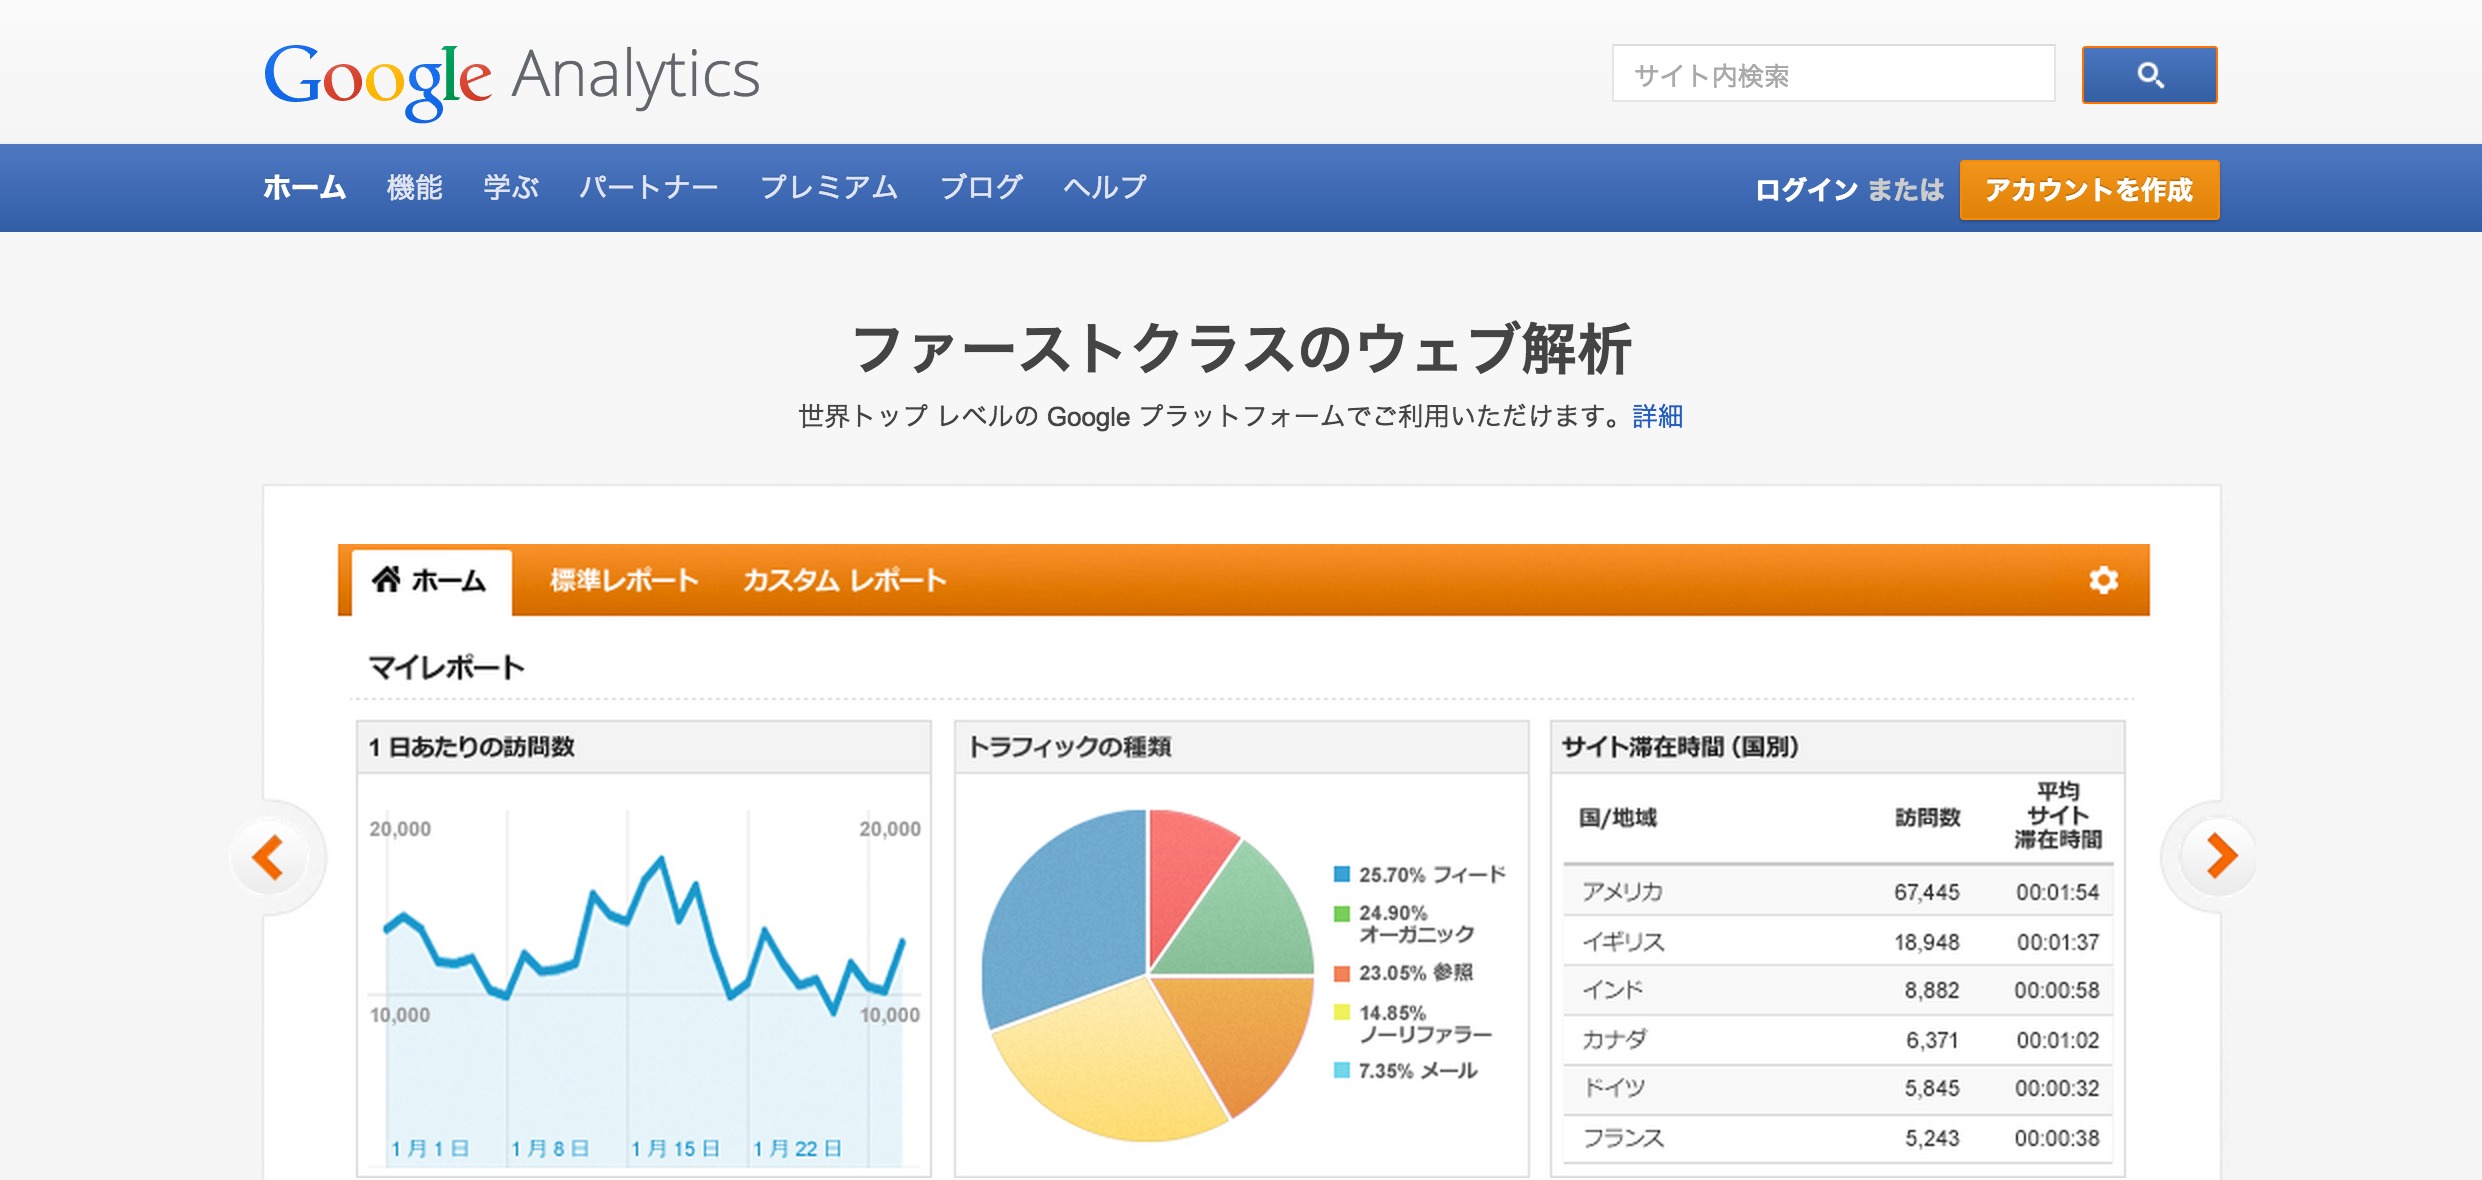This screenshot has height=1180, width=2482.
Task: Click the トラフィックの種類 panel title
Action: point(1069,747)
